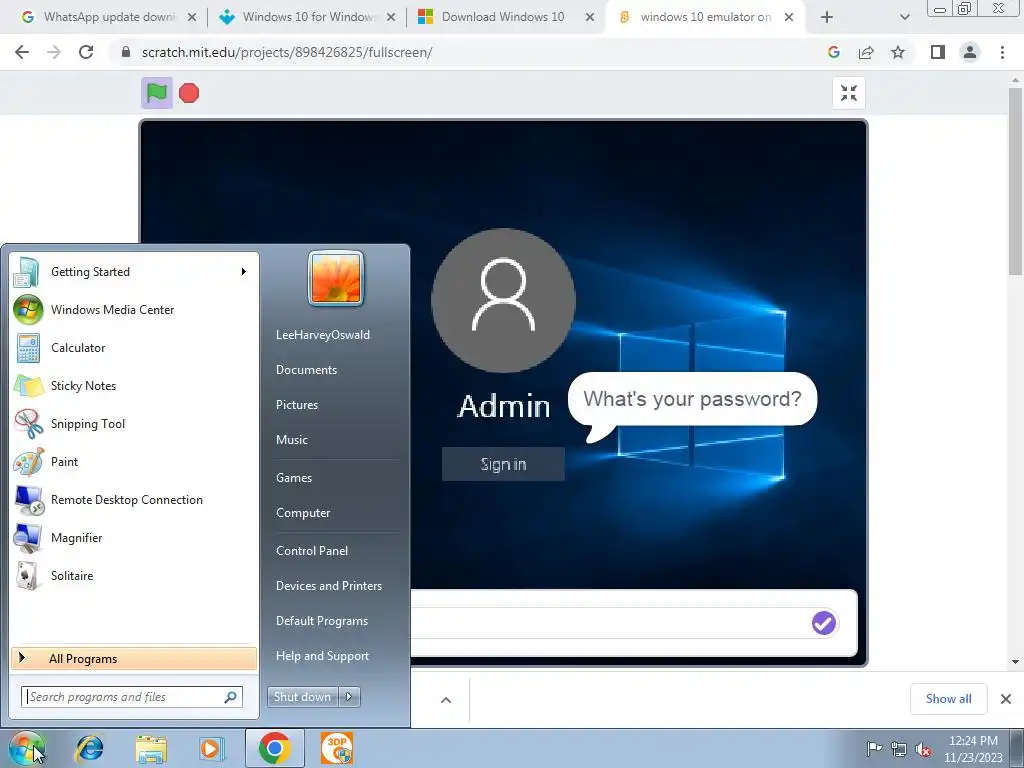The width and height of the screenshot is (1024, 768).
Task: Open LeeHarveyOswald user folder
Action: (323, 334)
